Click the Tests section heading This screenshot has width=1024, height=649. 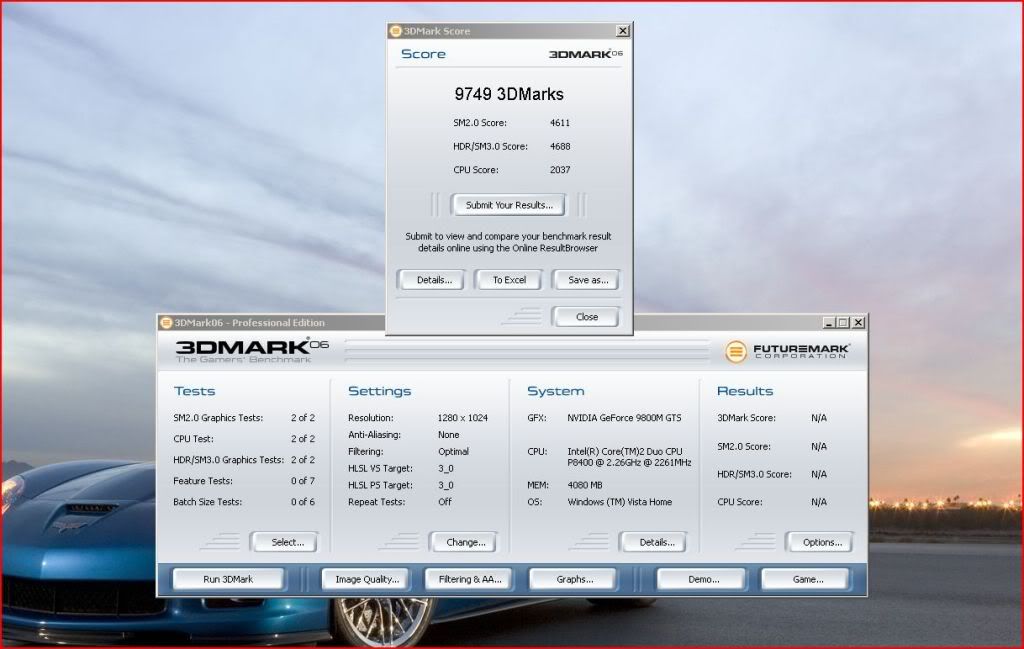[x=194, y=391]
